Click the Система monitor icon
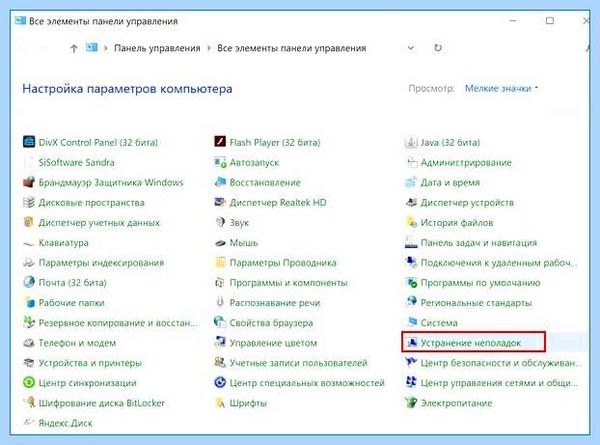 [x=412, y=322]
